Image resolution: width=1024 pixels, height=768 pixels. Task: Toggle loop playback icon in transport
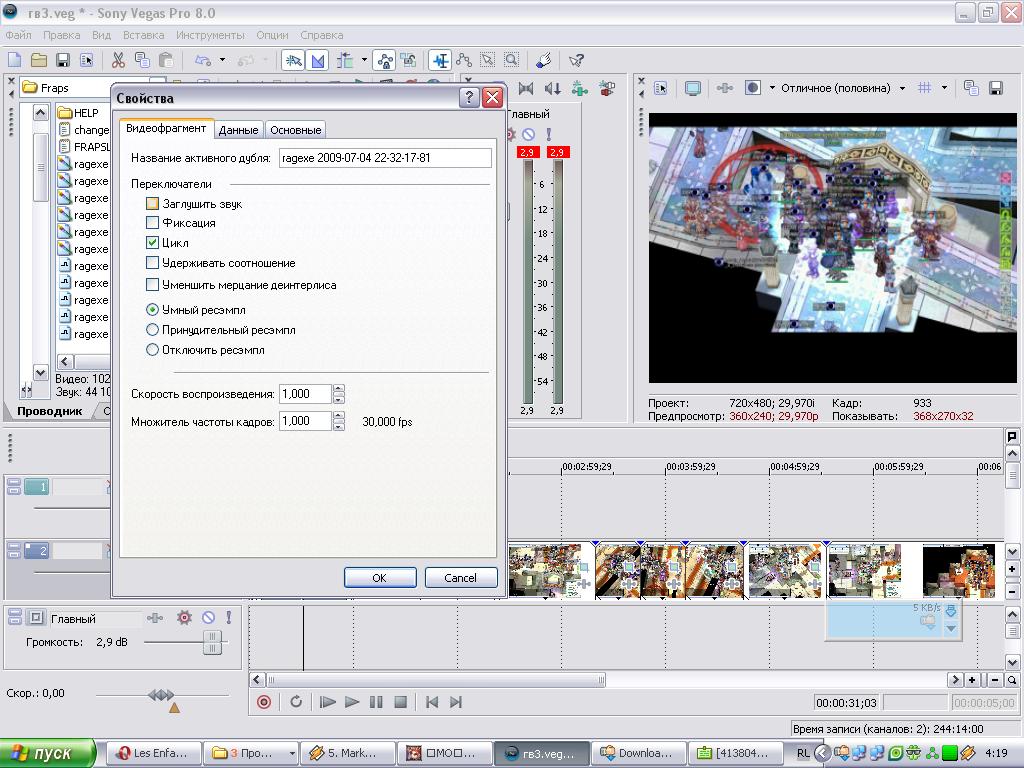(296, 702)
